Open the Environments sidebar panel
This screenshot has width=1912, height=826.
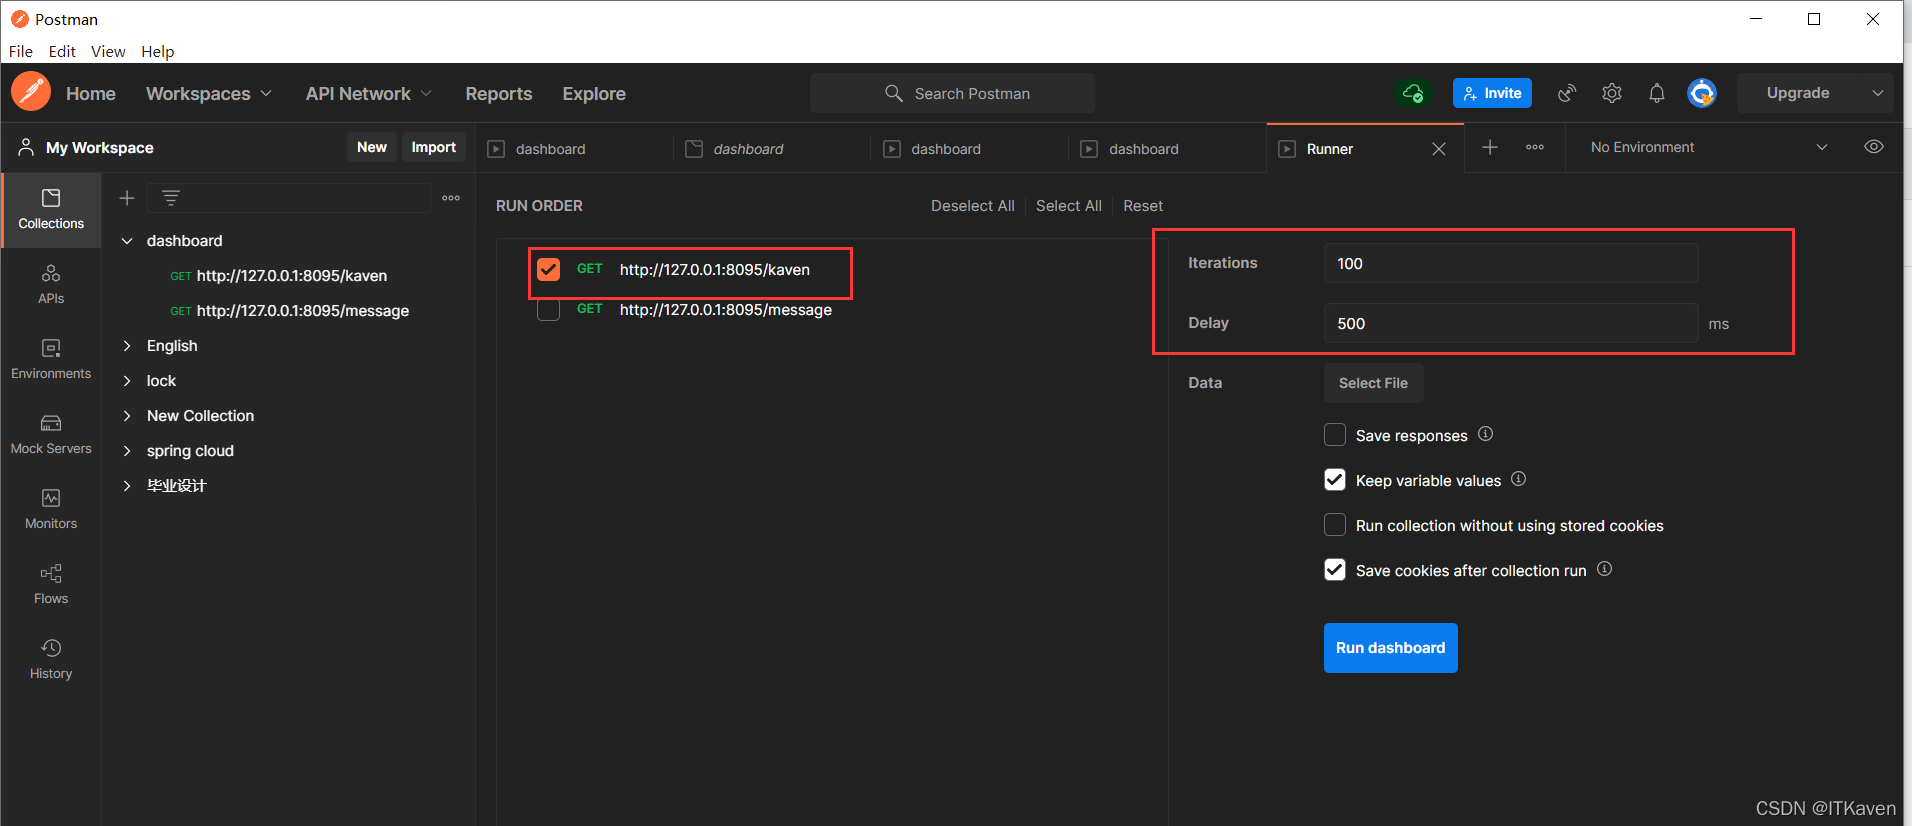[x=51, y=359]
